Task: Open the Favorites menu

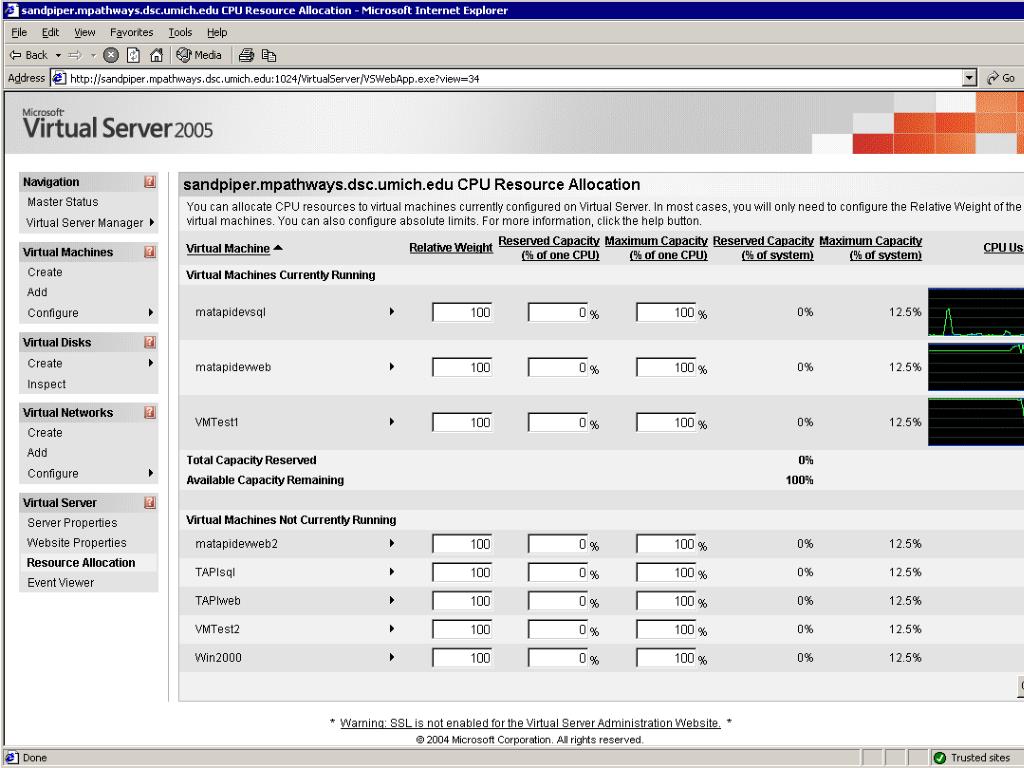Action: pos(131,32)
